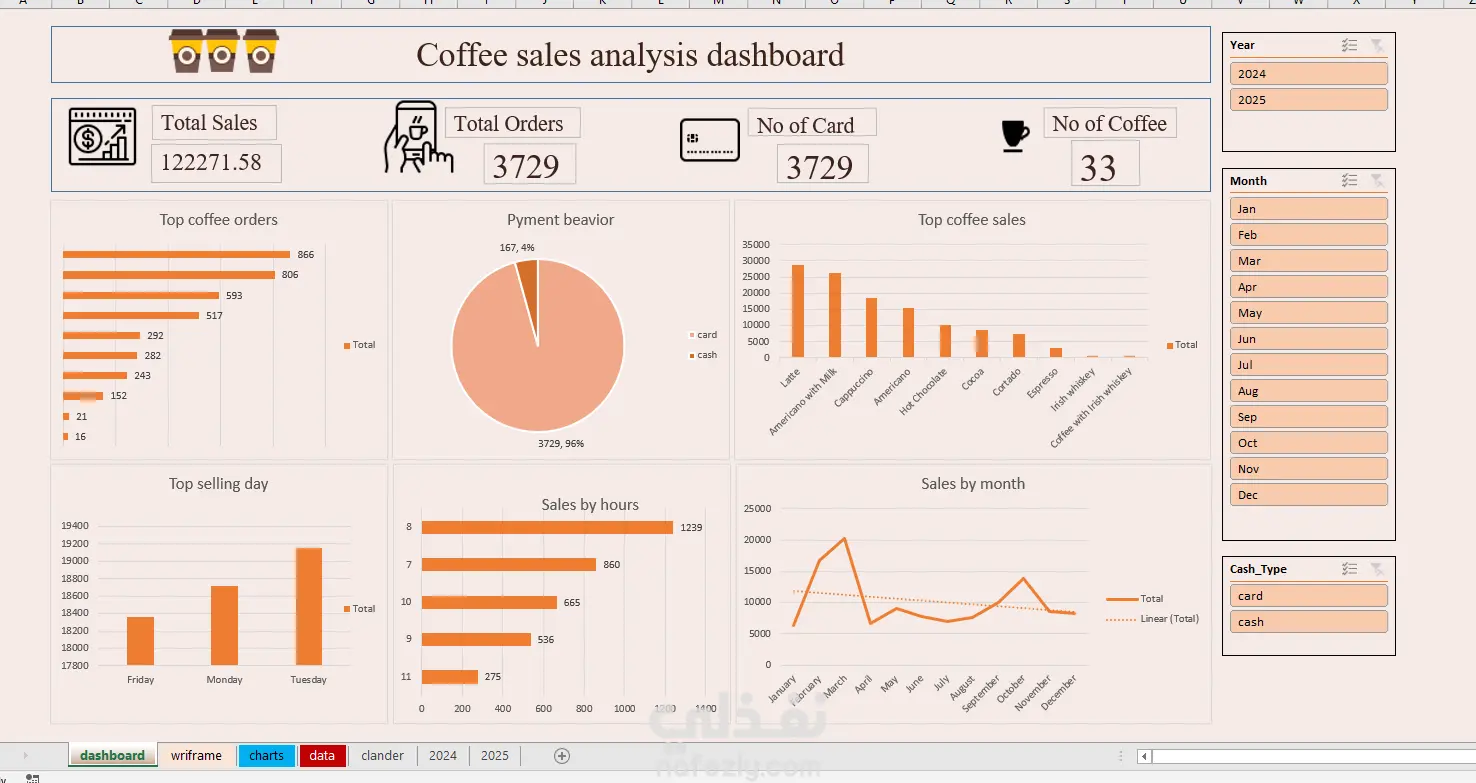Click the Monday bar in day chart

coord(224,625)
